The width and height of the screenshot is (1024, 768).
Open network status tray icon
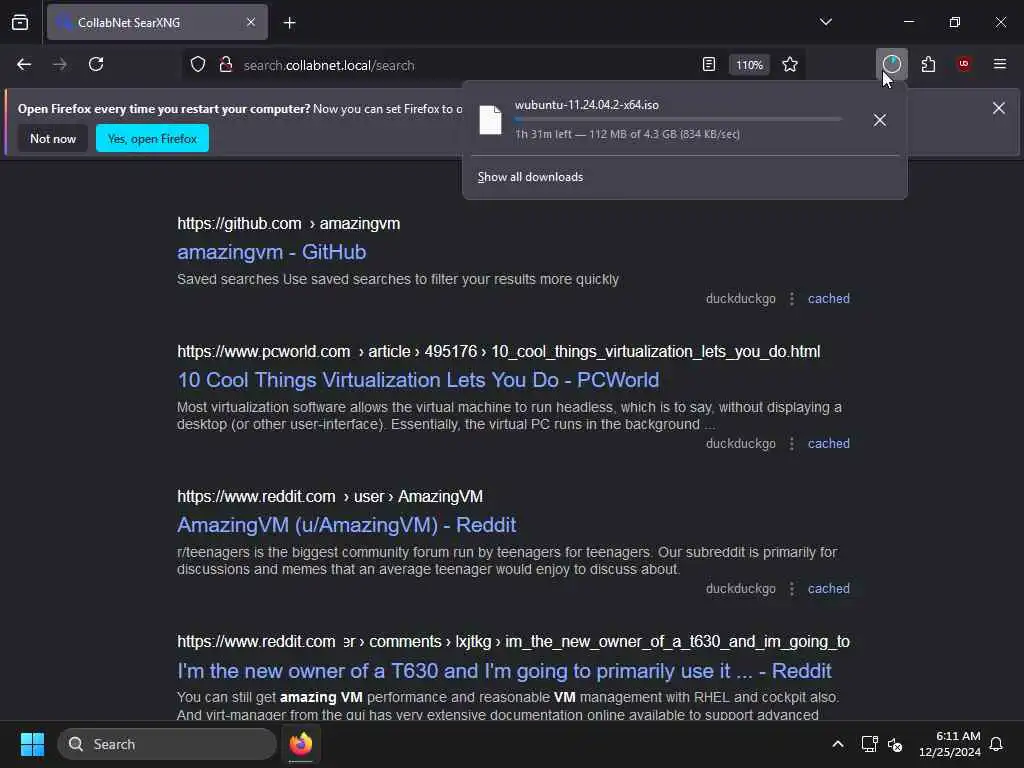(869, 744)
